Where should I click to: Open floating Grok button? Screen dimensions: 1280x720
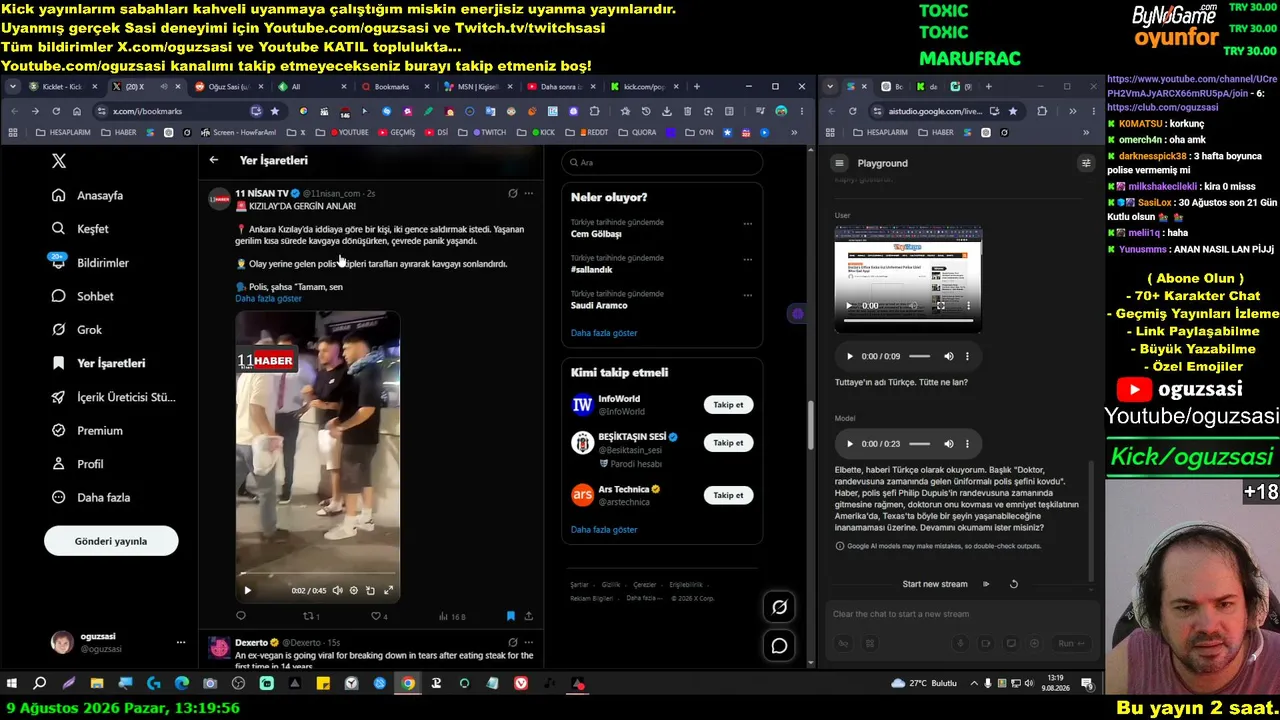pyautogui.click(x=779, y=606)
